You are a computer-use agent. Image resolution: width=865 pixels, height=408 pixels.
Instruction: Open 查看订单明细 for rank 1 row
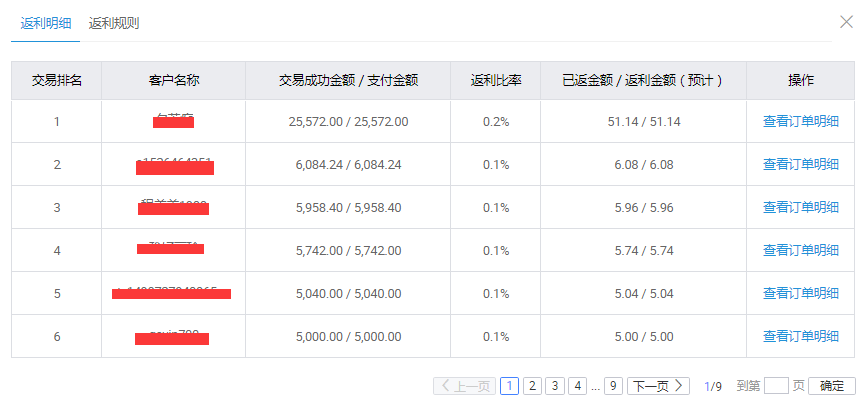[800, 121]
